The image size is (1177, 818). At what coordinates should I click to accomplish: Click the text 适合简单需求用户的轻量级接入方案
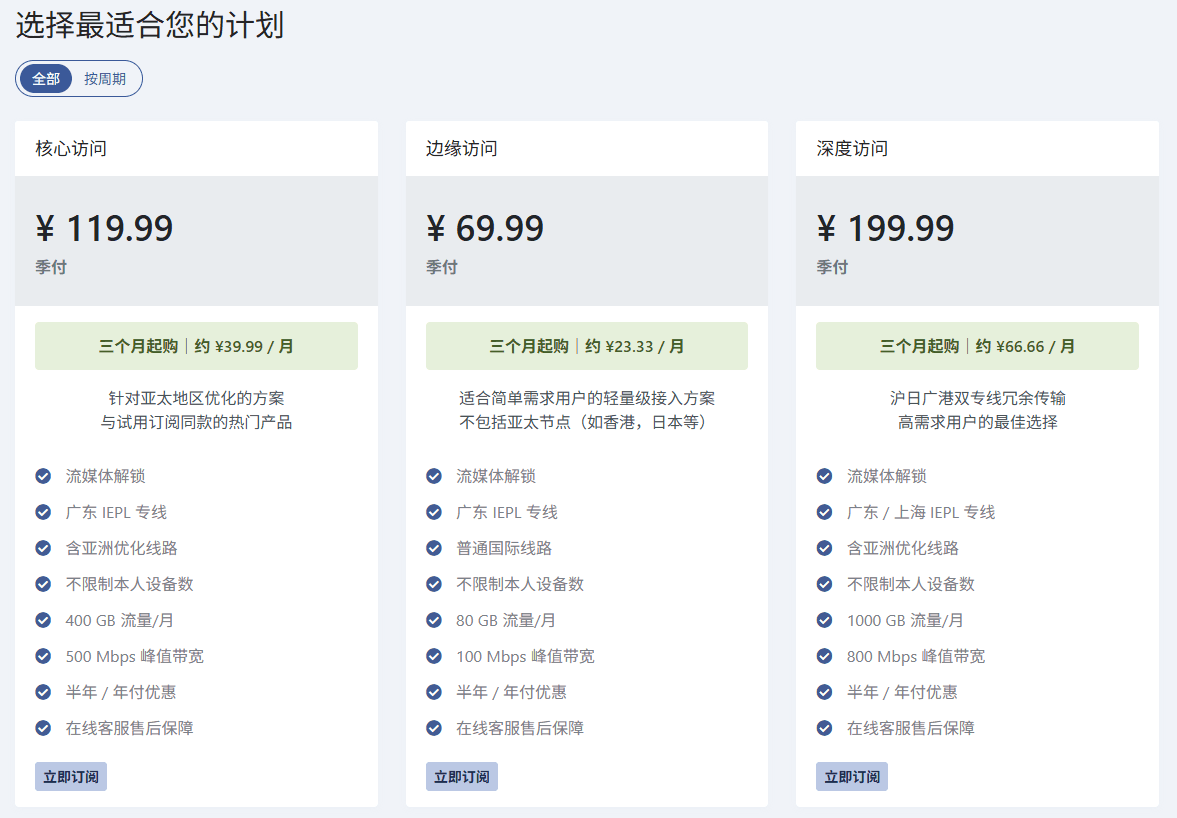coord(587,398)
